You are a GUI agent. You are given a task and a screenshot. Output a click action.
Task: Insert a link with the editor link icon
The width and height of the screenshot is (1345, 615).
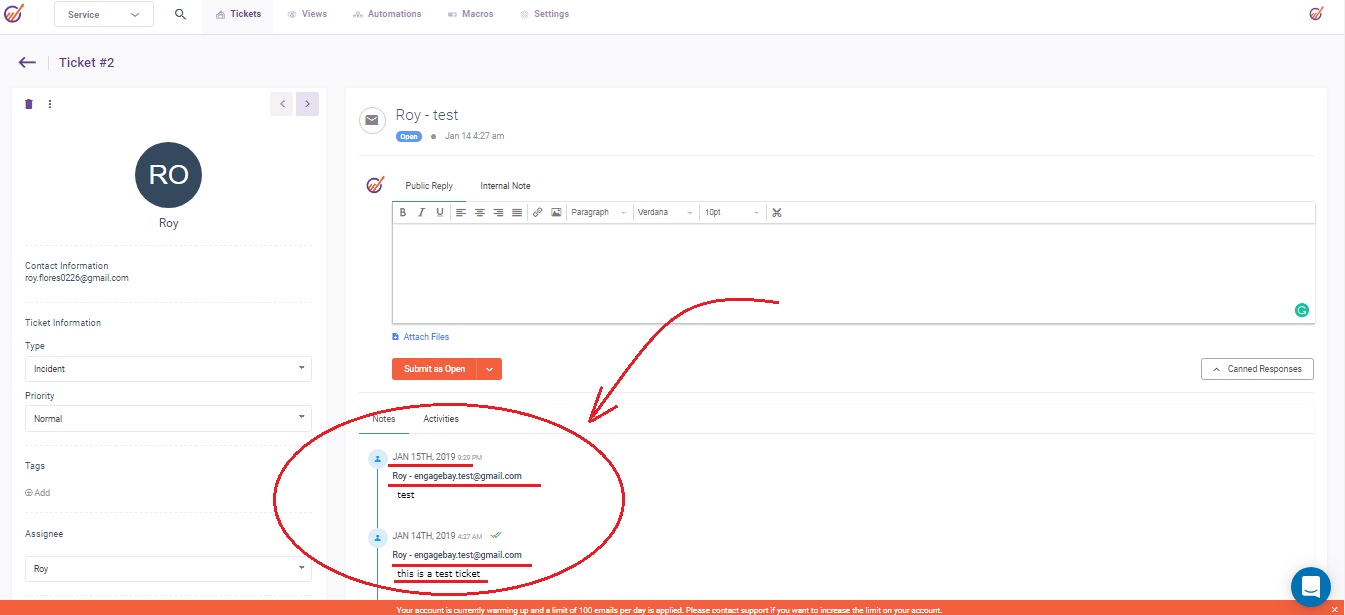tap(537, 213)
